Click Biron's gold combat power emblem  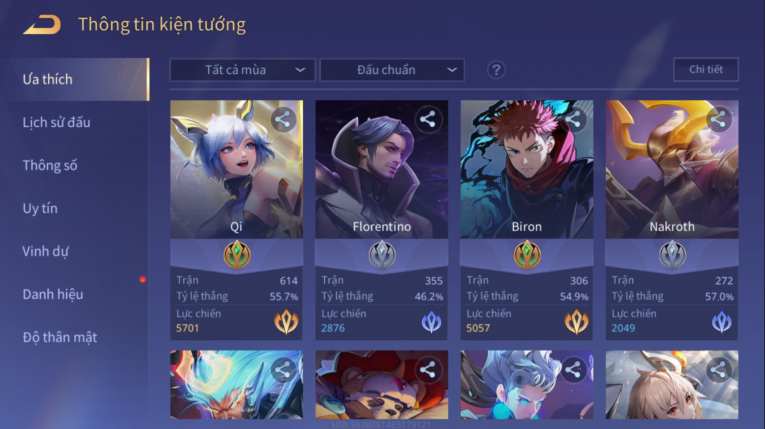576,322
